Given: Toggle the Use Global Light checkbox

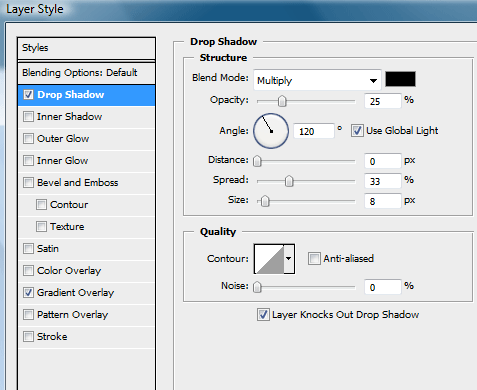Looking at the screenshot, I should point(357,131).
